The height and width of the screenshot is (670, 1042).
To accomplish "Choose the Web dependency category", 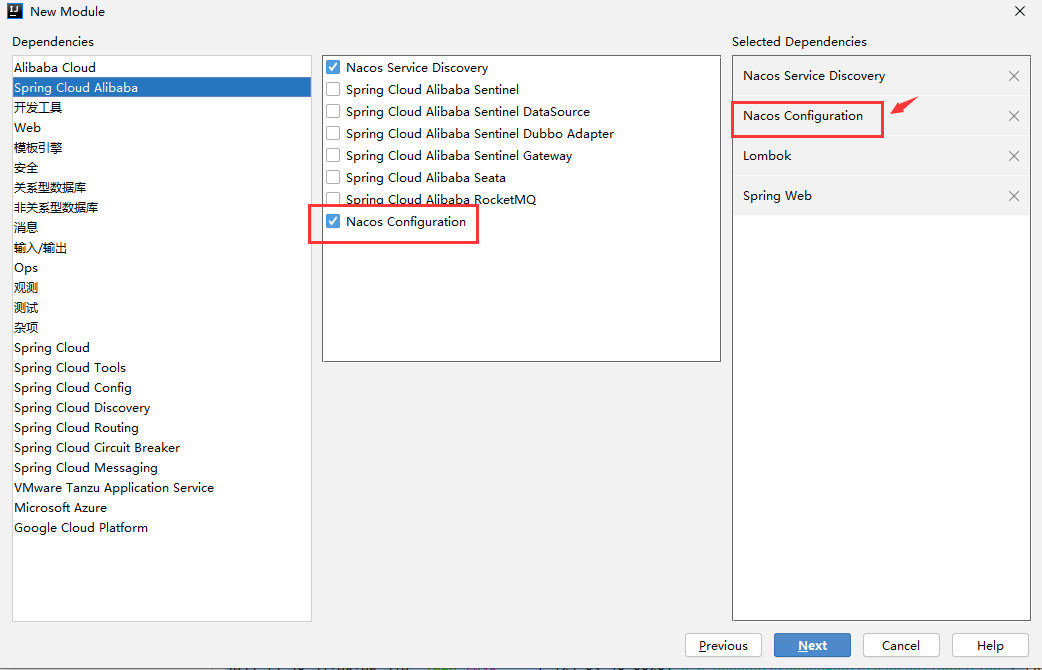I will 161,127.
